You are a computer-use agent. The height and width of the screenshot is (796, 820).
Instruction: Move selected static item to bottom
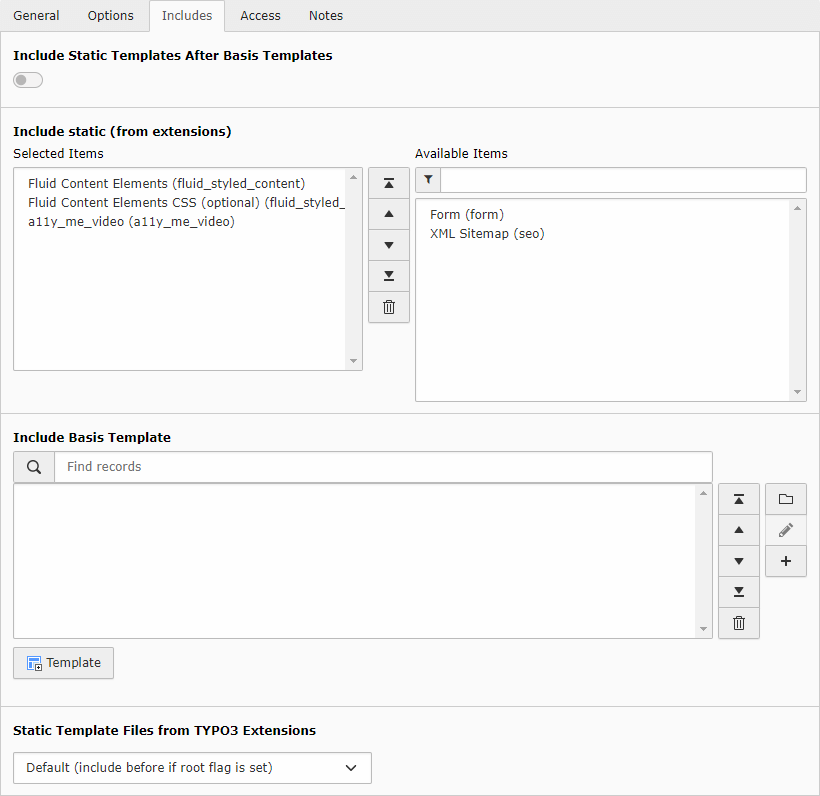pos(389,276)
